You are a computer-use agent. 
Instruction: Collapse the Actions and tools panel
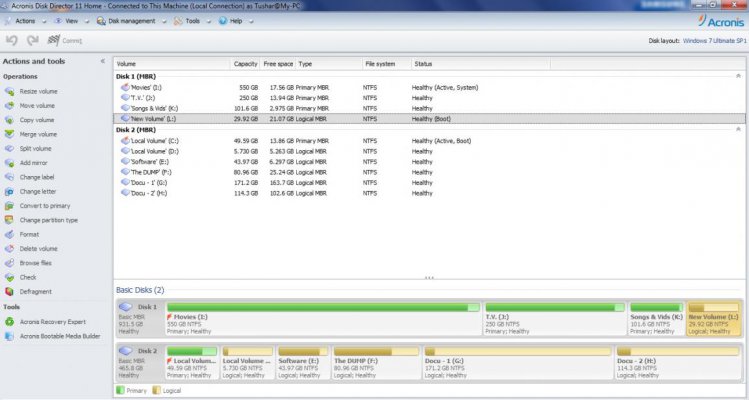[x=103, y=61]
